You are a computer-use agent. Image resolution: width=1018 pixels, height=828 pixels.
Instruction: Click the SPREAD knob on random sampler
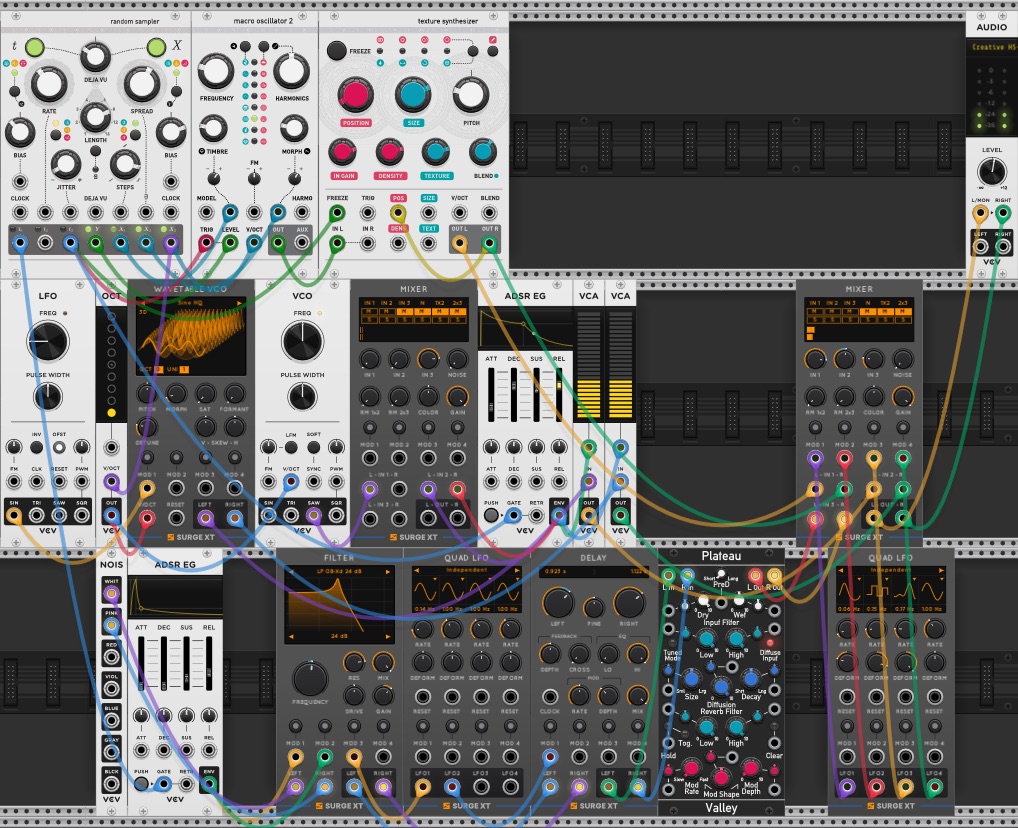click(x=142, y=84)
